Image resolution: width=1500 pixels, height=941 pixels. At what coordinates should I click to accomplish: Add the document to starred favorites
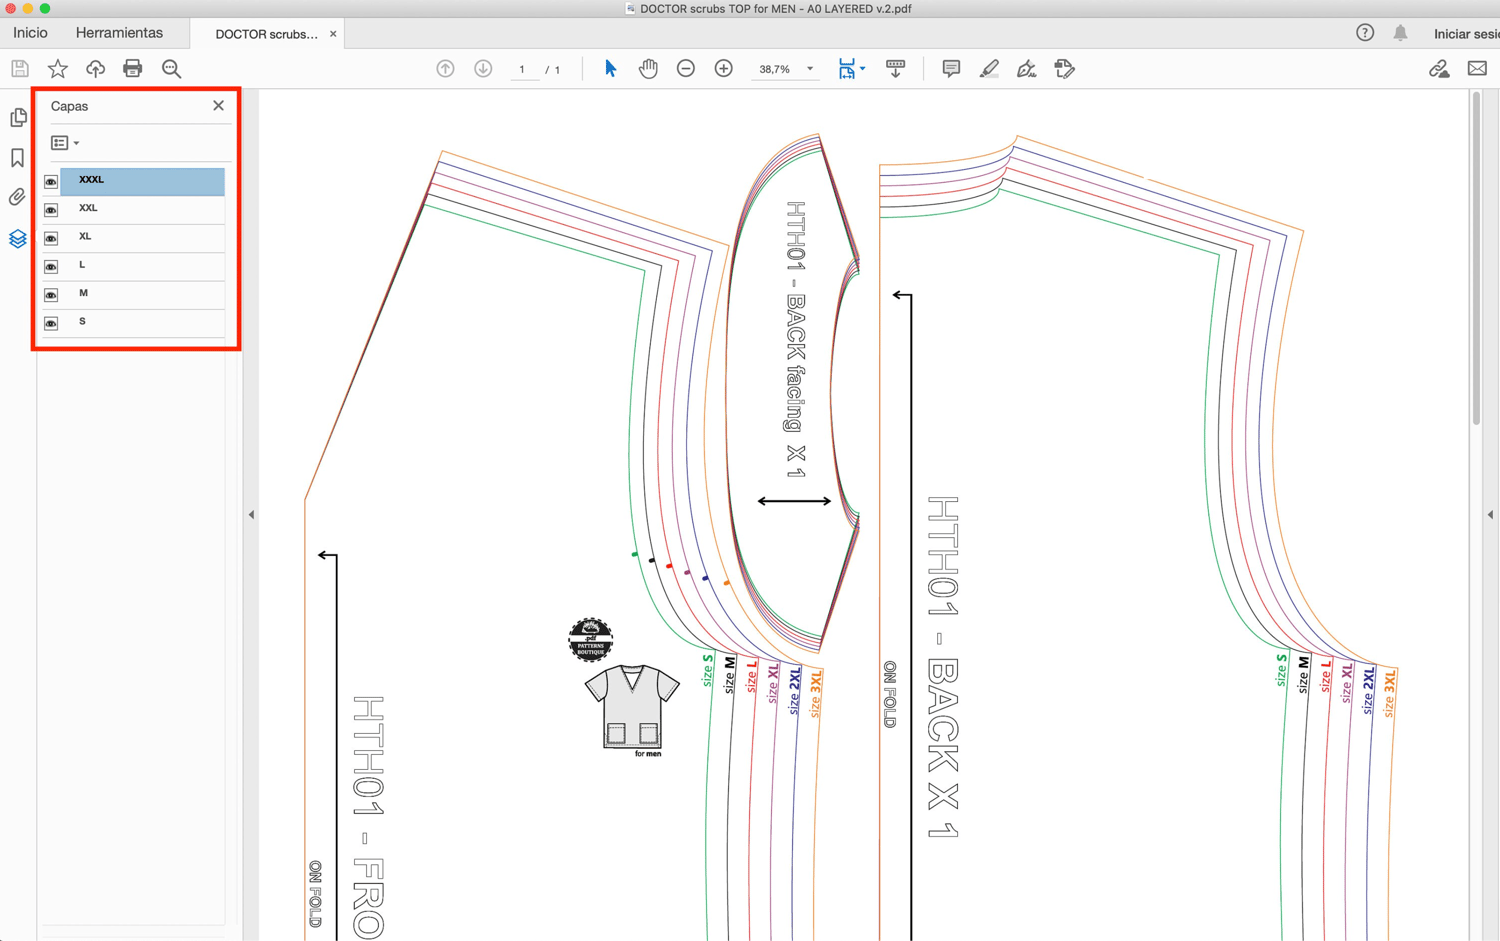58,69
